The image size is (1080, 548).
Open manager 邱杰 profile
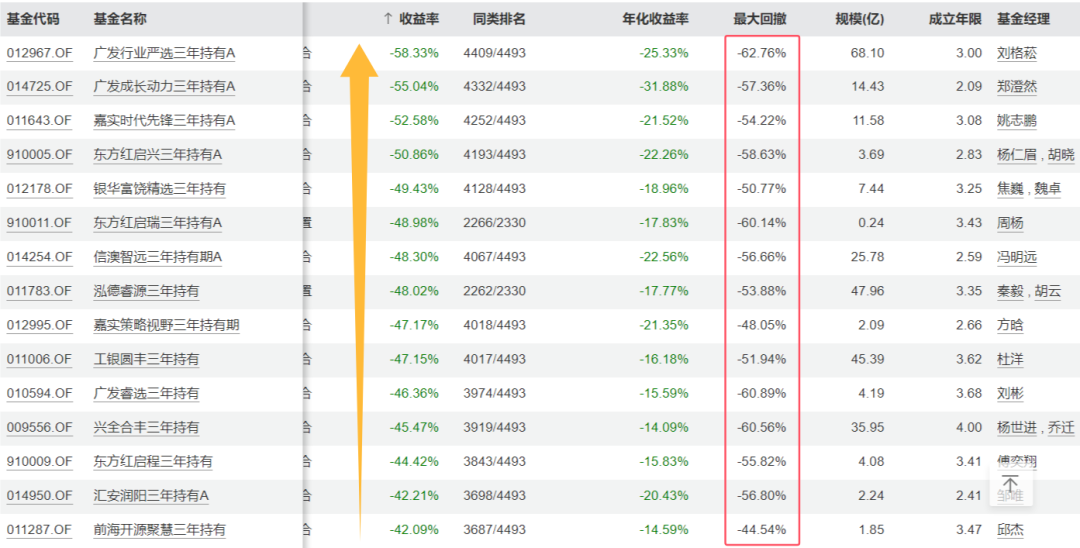(1010, 530)
